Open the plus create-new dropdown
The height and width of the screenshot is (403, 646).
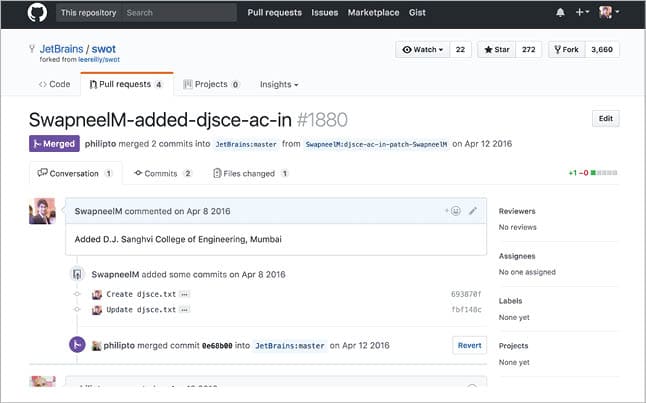583,13
